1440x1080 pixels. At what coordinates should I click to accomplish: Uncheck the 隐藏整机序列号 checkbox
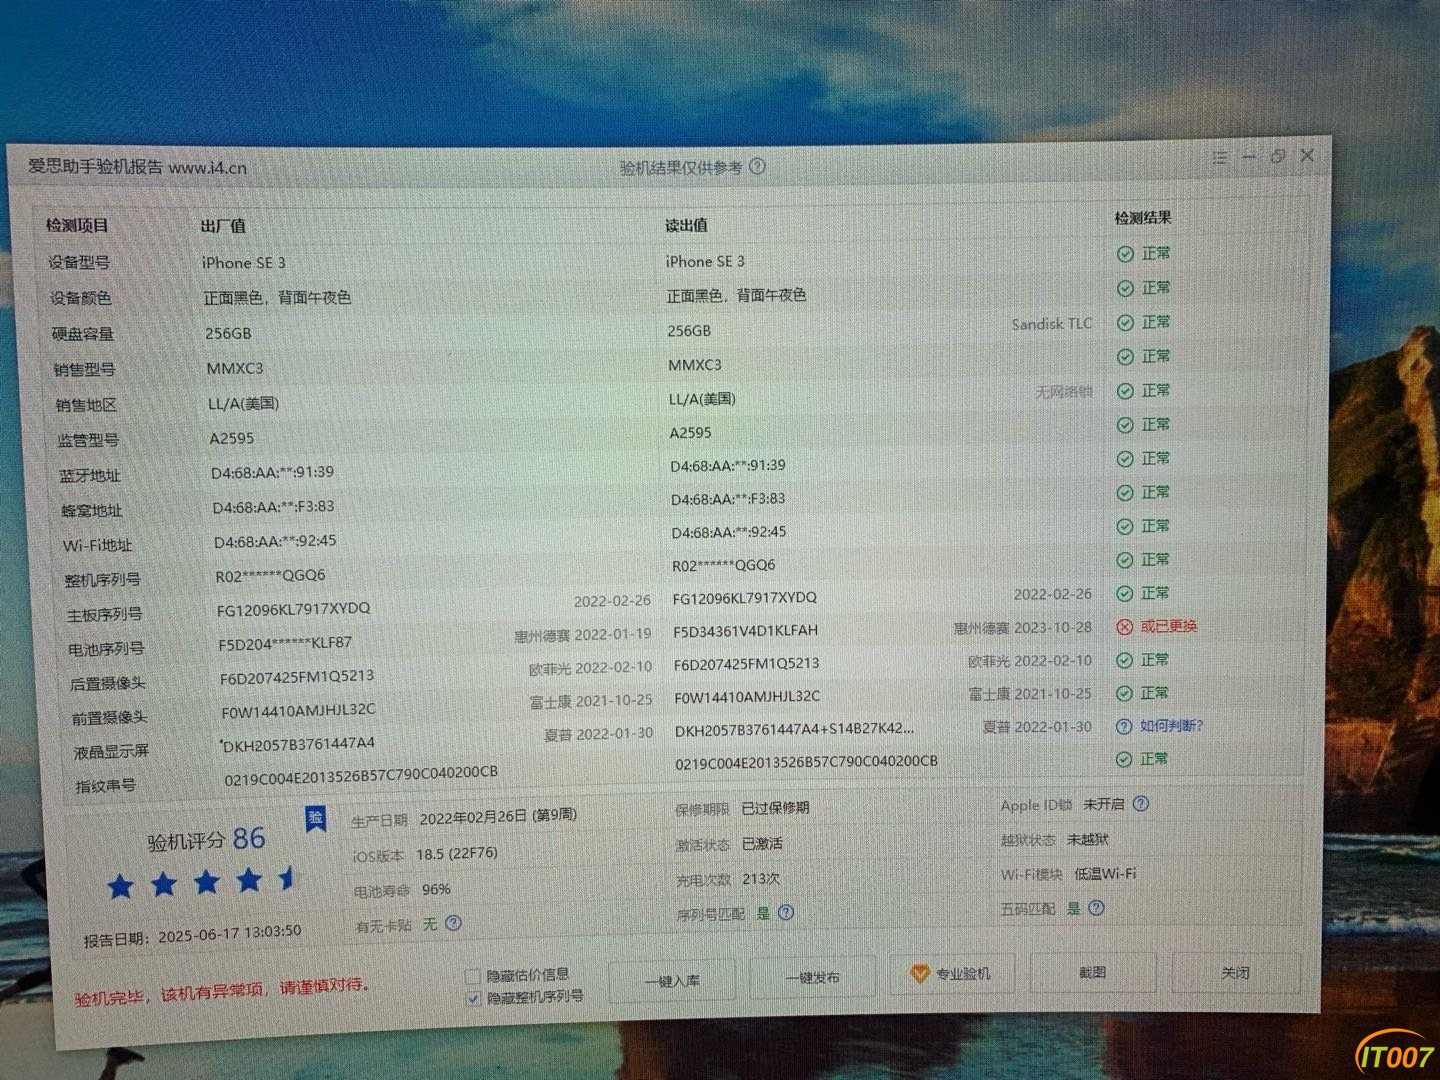(474, 998)
